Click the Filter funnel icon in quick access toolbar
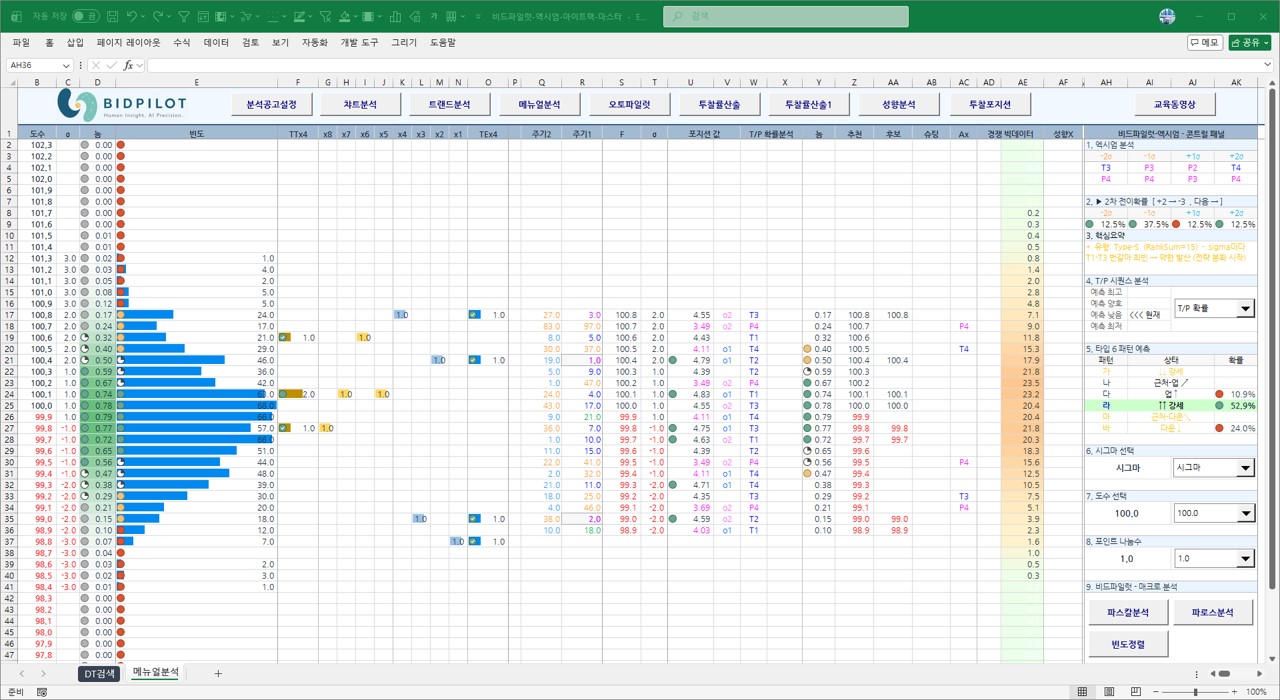Screen dimensions: 1280x700 184,16
